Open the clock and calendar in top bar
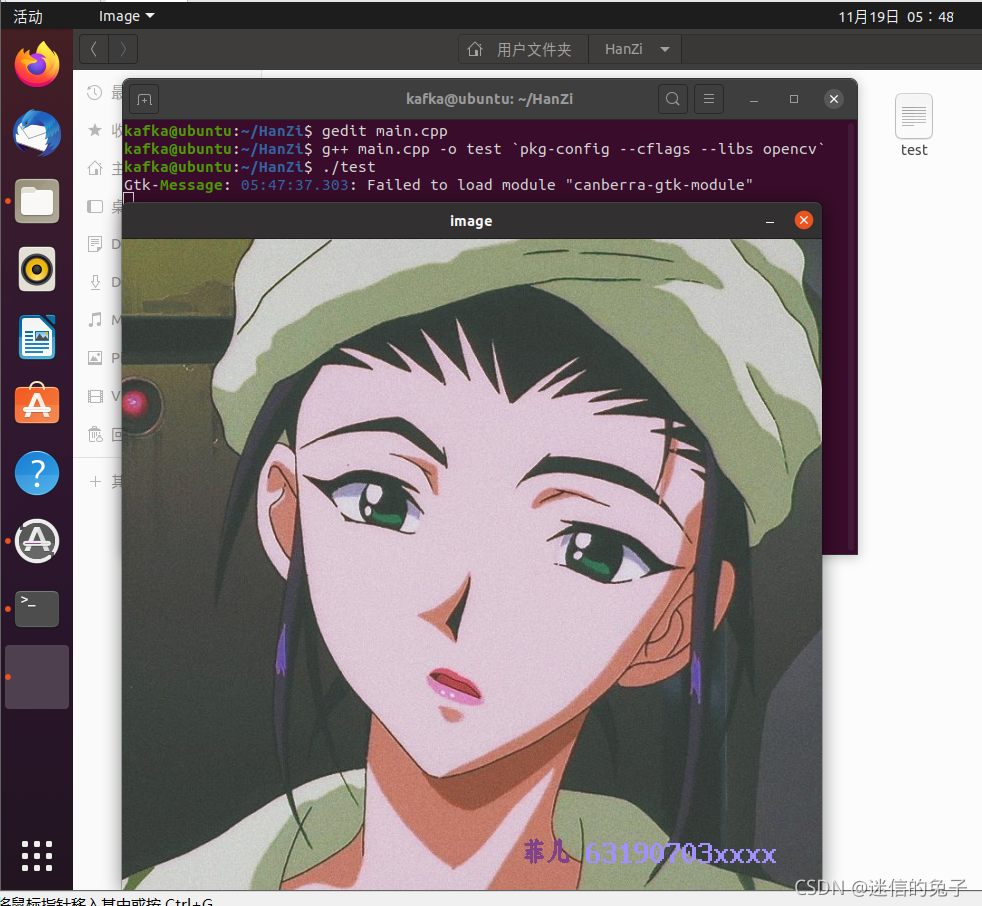Viewport: 982px width, 906px height. click(896, 17)
